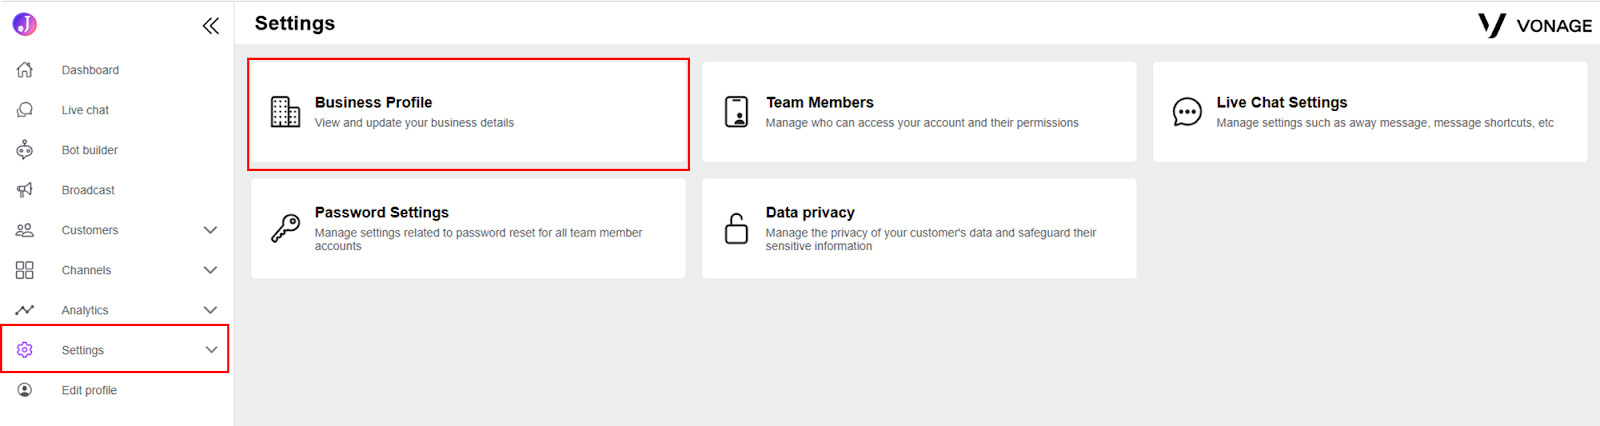Expand the Analytics chevron
The width and height of the screenshot is (1600, 426).
pyautogui.click(x=210, y=310)
